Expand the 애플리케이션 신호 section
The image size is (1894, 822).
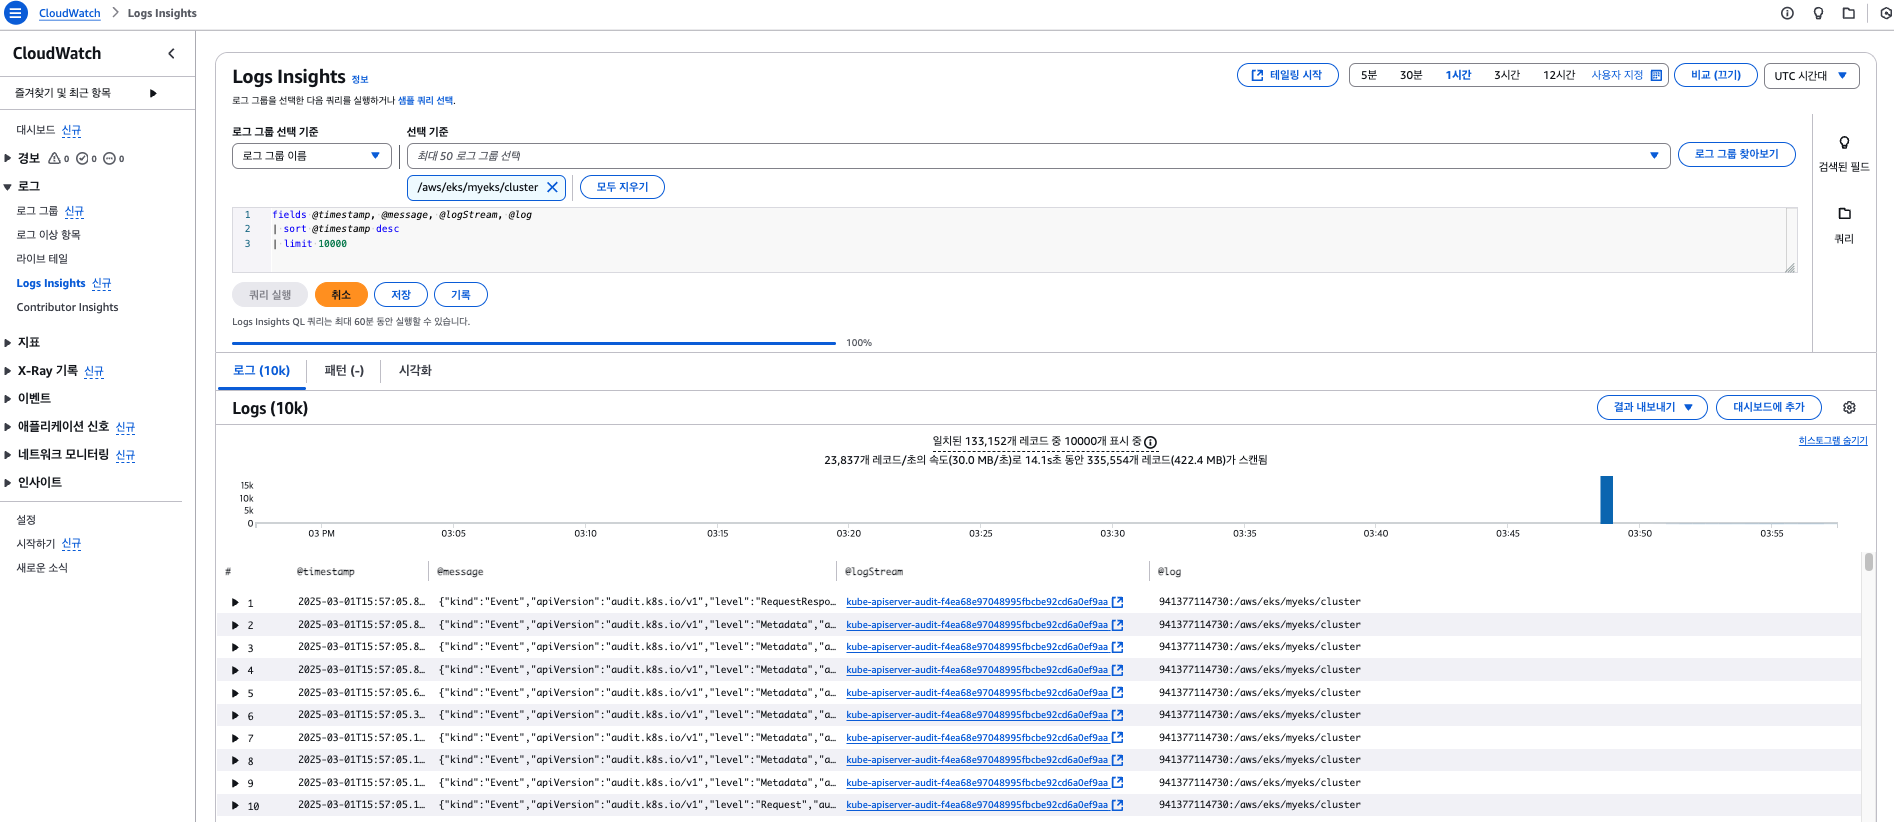click(x=8, y=426)
